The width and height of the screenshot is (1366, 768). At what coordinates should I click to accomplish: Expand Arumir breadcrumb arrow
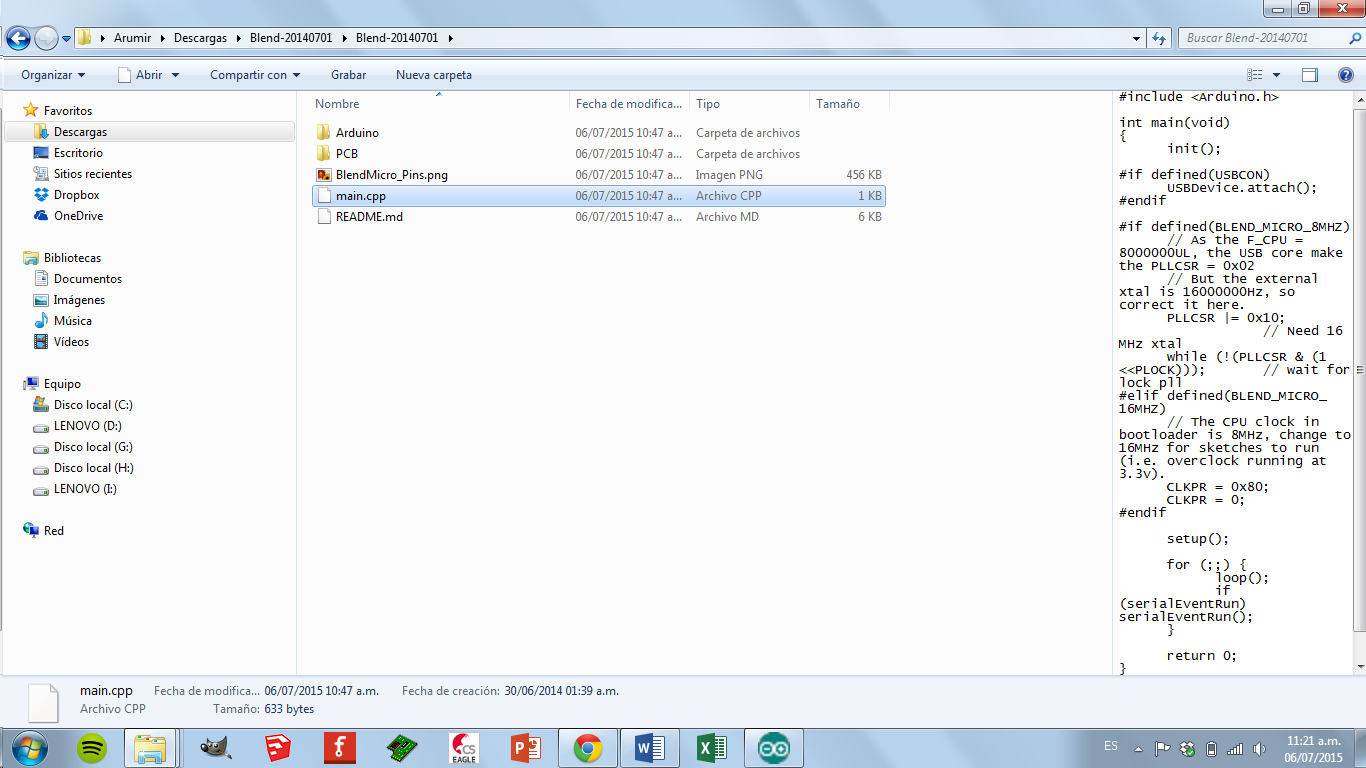tap(163, 38)
